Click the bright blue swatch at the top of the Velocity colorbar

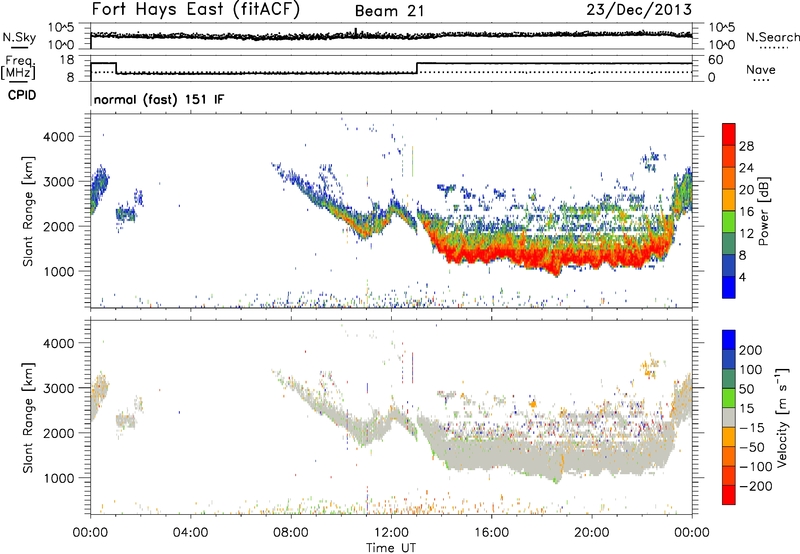pyautogui.click(x=729, y=340)
